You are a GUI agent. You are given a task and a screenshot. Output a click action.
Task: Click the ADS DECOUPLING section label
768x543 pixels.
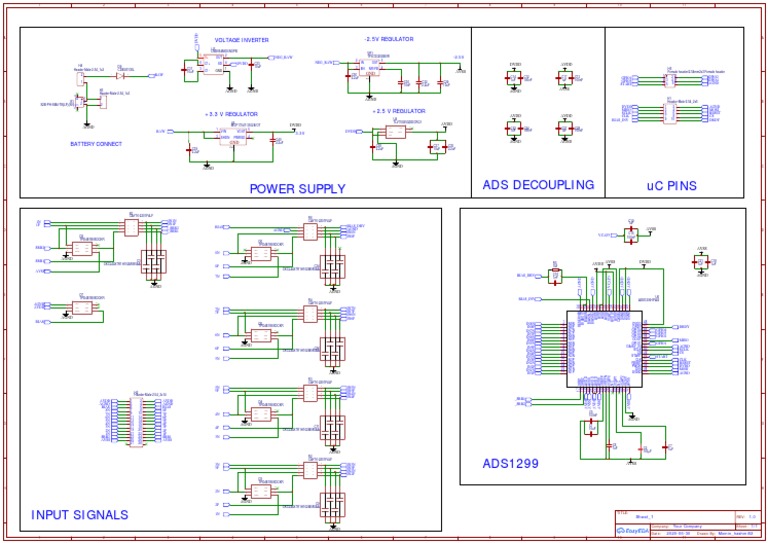[x=538, y=185]
